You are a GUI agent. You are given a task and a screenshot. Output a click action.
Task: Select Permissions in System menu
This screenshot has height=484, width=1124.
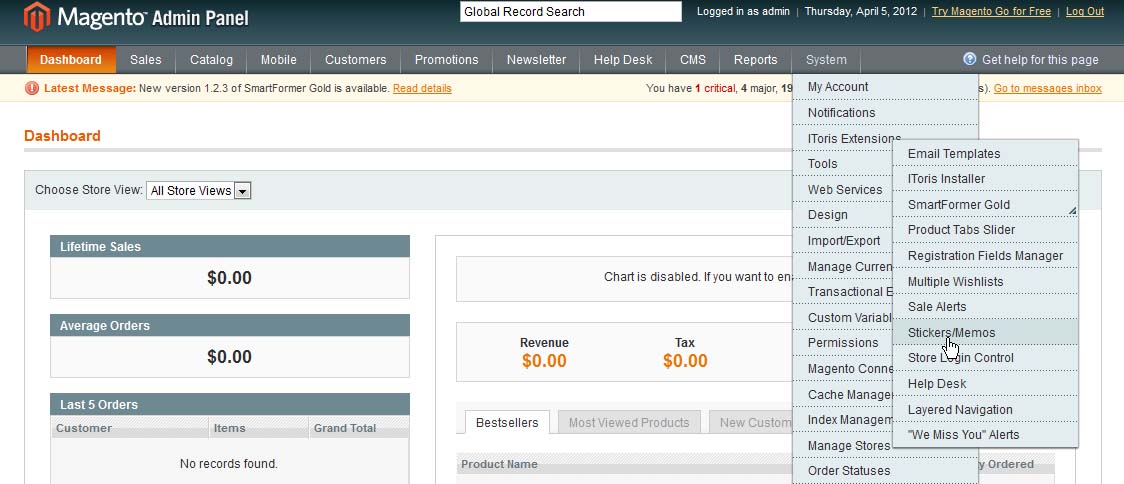(x=843, y=343)
